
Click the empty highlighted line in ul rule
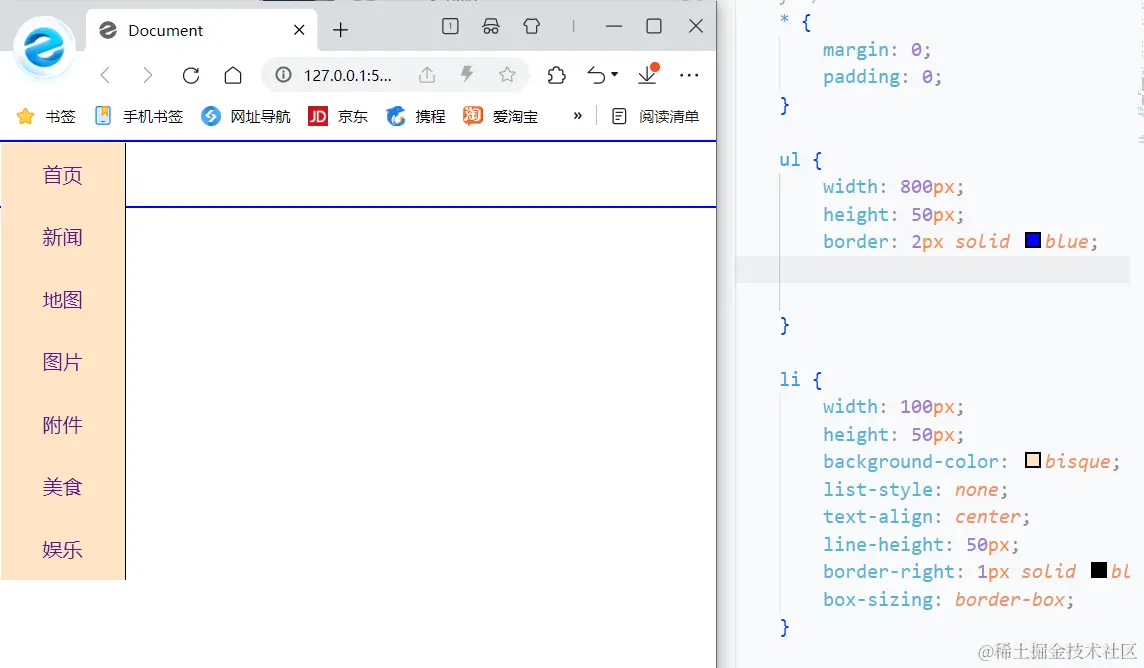coord(933,270)
